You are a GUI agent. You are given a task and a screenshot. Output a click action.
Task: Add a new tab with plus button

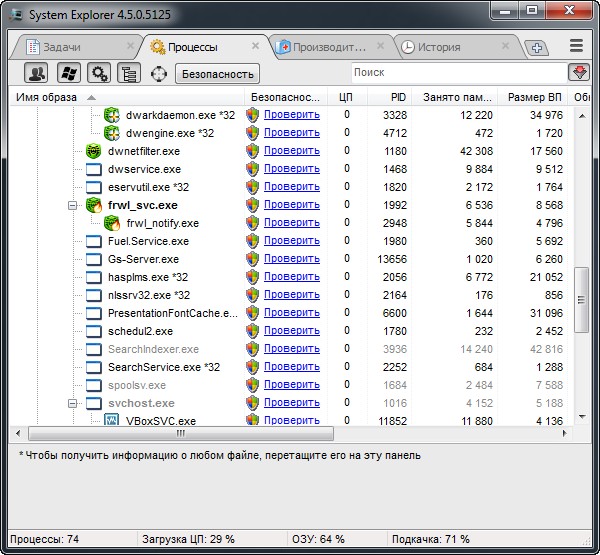(x=536, y=48)
